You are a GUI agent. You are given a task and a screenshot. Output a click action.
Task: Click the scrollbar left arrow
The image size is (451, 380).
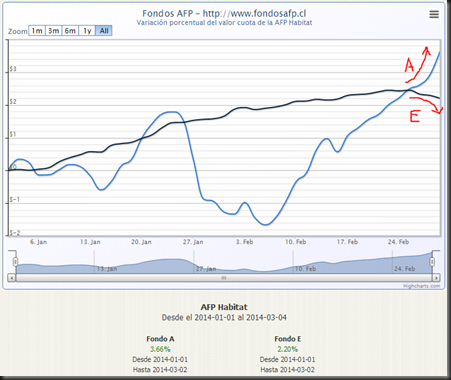12,277
